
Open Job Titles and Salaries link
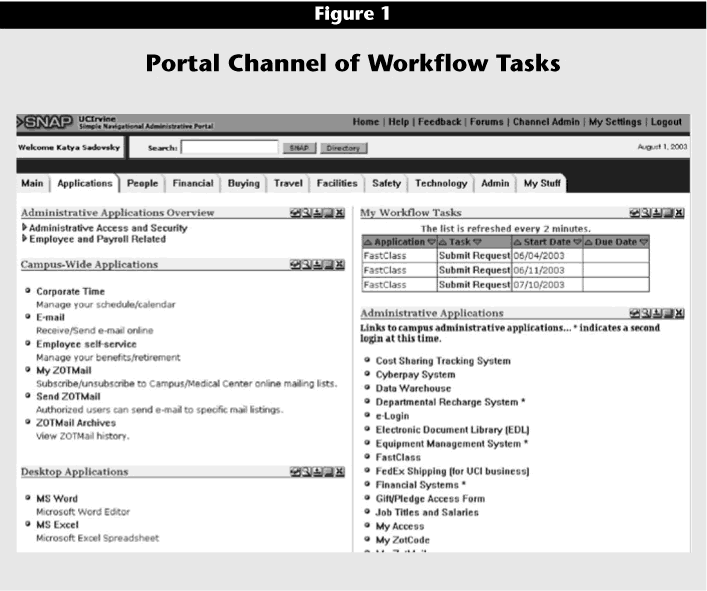pyautogui.click(x=427, y=513)
